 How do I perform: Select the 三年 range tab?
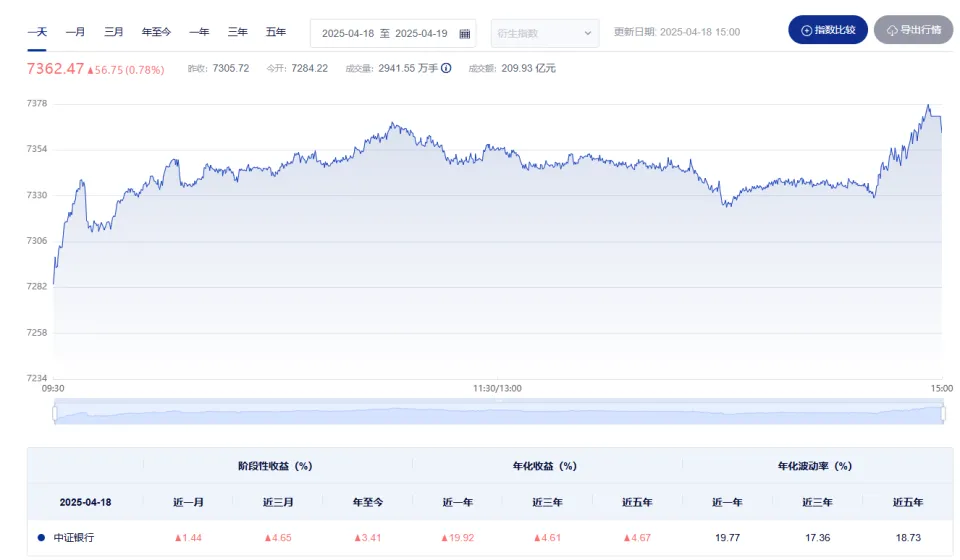[x=238, y=32]
